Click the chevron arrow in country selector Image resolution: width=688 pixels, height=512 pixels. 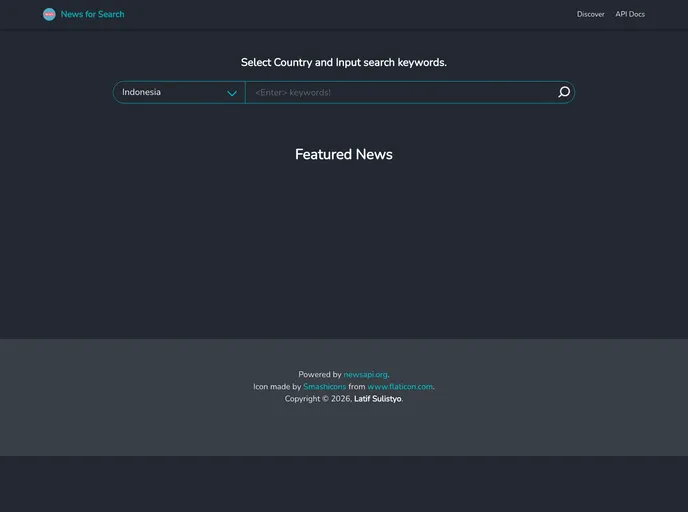[232, 93]
